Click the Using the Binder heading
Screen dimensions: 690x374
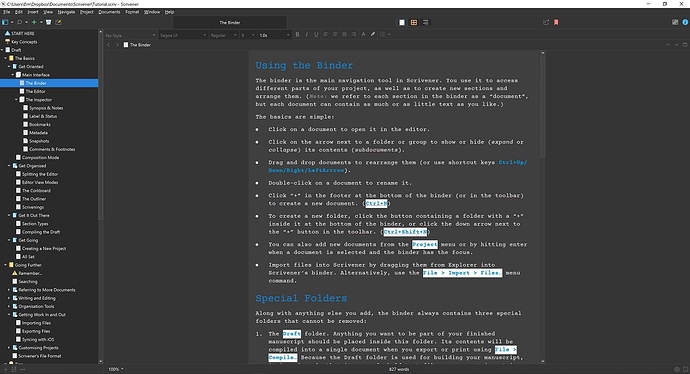[x=304, y=66]
